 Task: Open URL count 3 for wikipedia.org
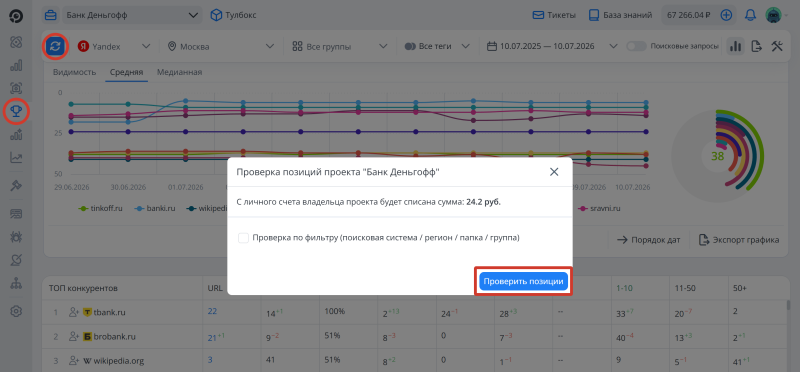pos(210,360)
